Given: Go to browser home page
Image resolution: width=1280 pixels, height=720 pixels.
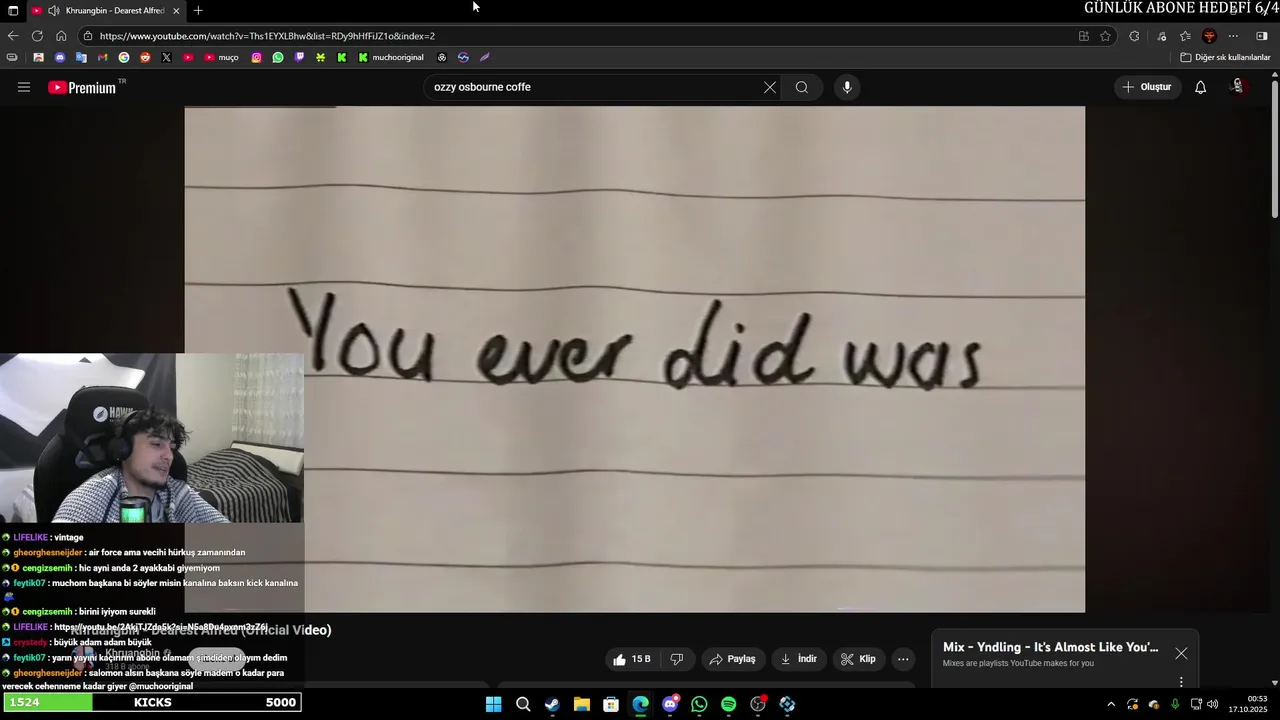Looking at the screenshot, I should tap(61, 36).
